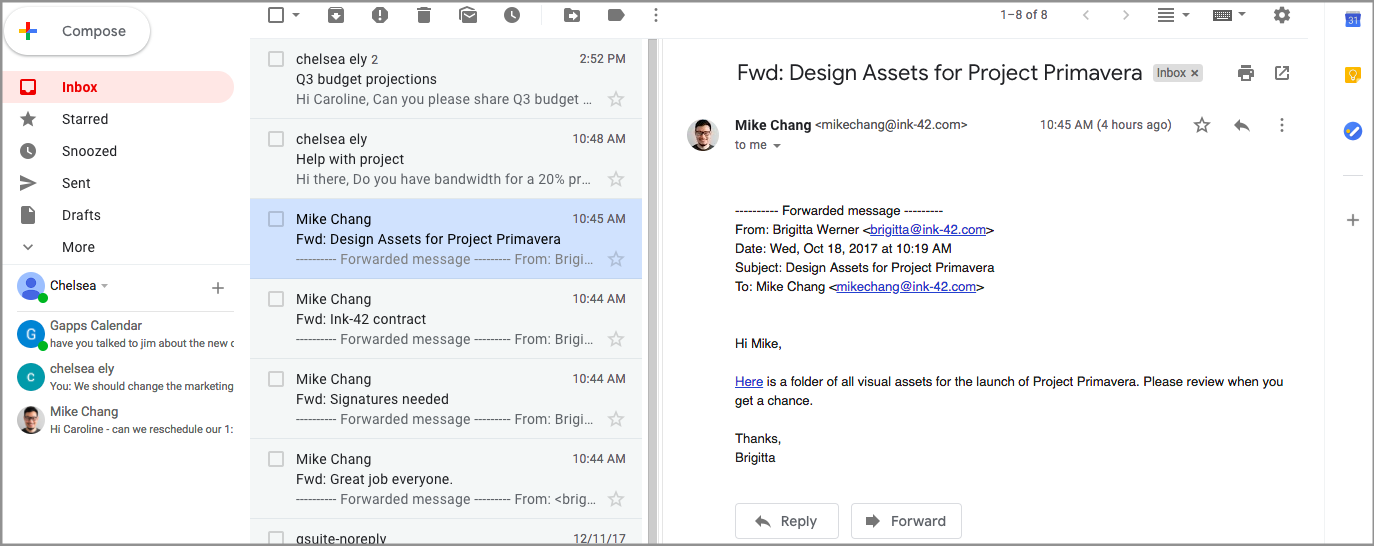This screenshot has width=1374, height=546.
Task: Open More options three-dot icon in toolbar
Action: 656,15
